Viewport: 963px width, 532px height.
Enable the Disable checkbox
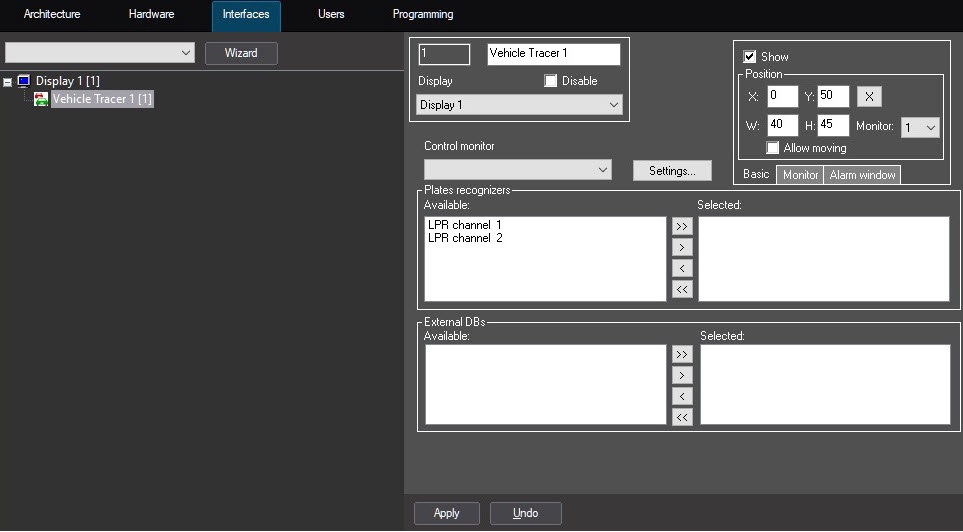pos(551,81)
